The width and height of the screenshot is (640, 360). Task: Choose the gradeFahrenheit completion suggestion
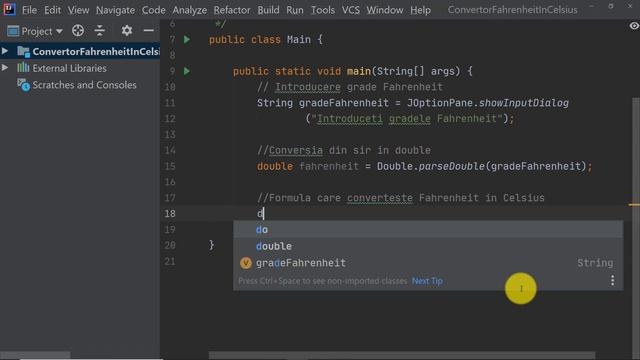pos(428,263)
